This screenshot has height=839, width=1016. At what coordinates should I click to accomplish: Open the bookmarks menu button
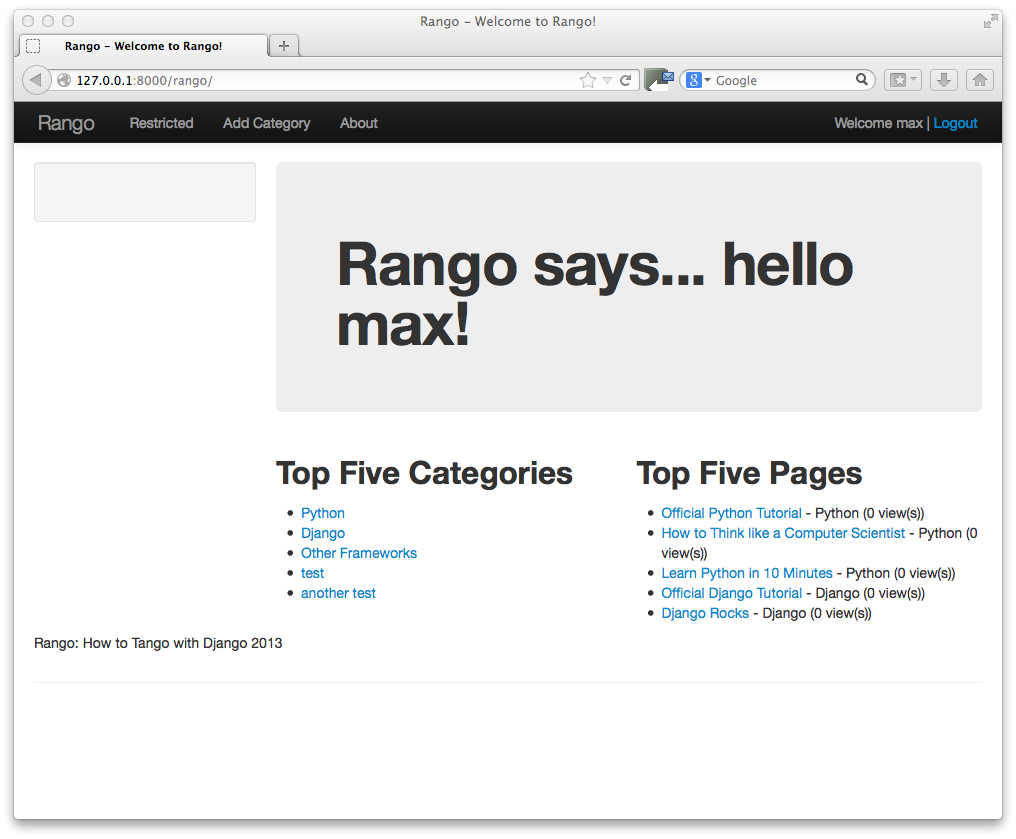click(903, 80)
